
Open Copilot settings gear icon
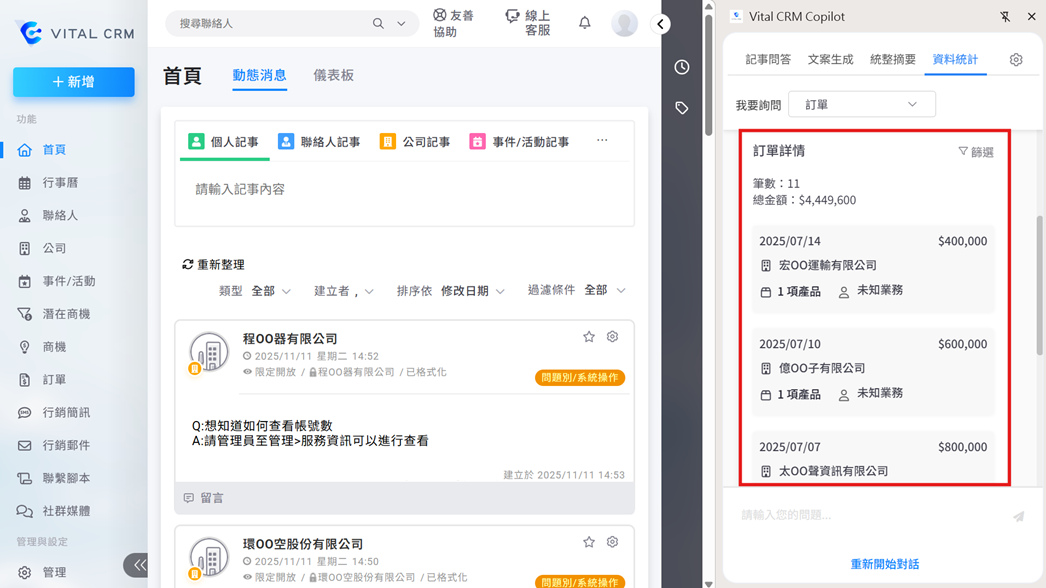[1016, 60]
